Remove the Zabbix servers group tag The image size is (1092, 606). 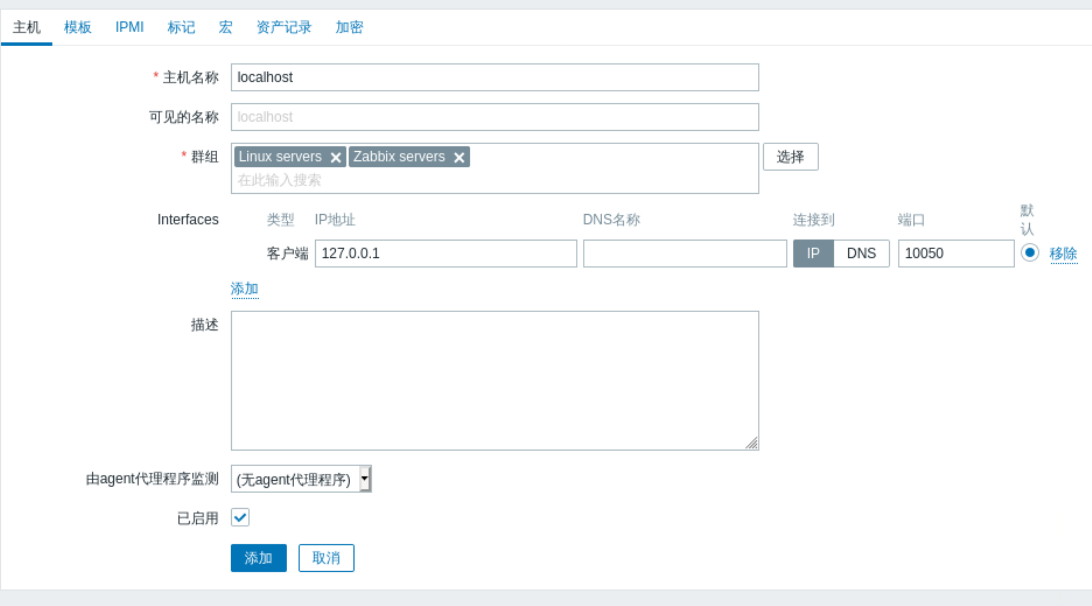[459, 157]
